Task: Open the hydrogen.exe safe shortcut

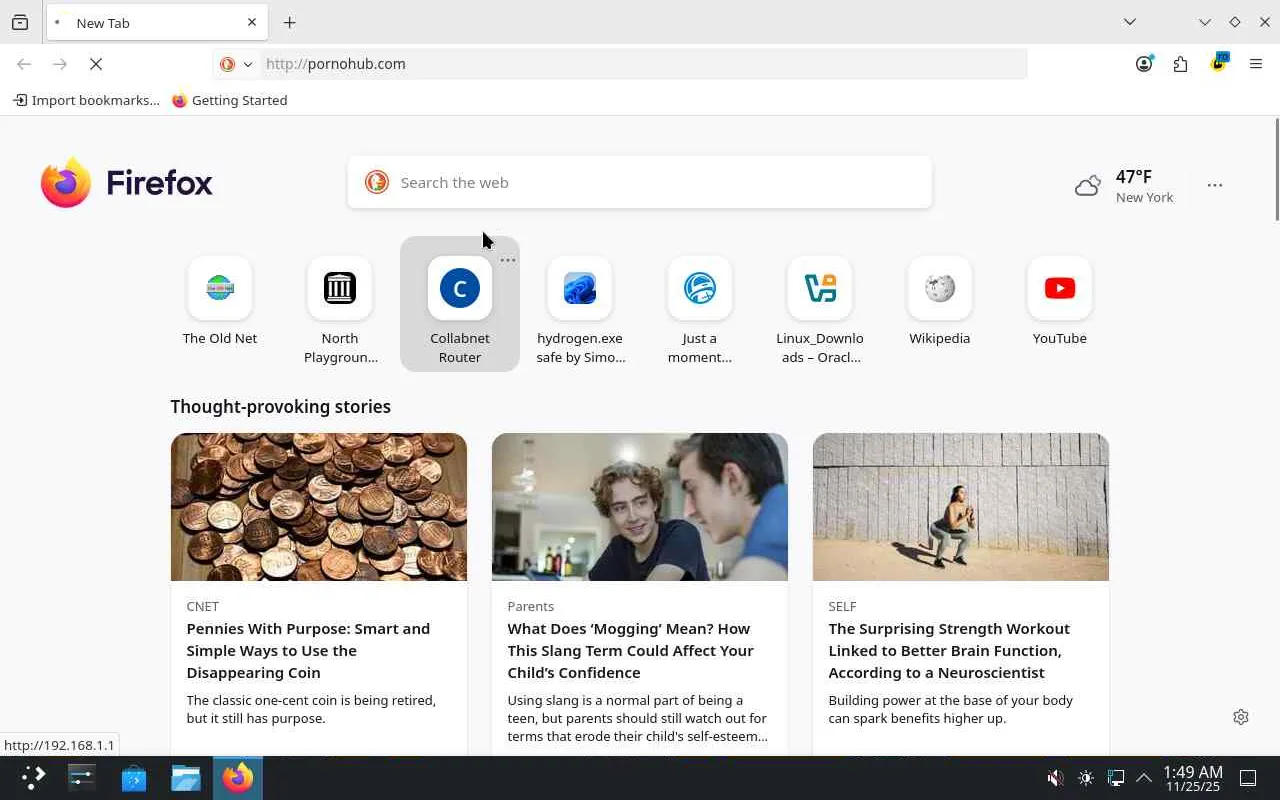Action: [580, 302]
